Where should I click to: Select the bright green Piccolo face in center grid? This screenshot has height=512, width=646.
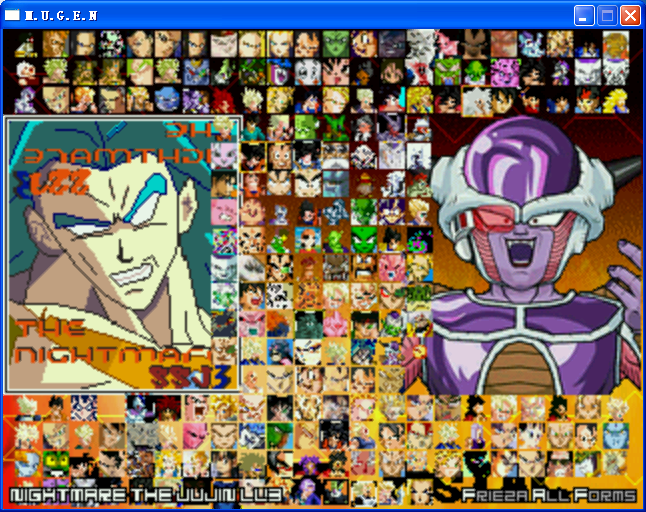363,240
